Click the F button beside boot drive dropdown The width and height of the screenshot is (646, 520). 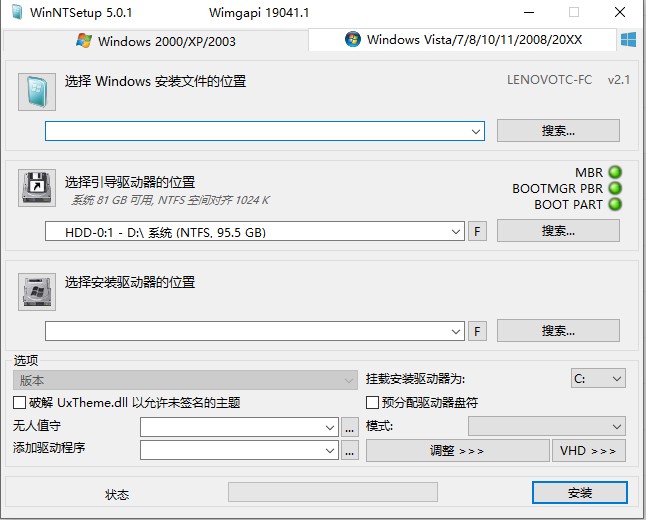click(x=478, y=232)
